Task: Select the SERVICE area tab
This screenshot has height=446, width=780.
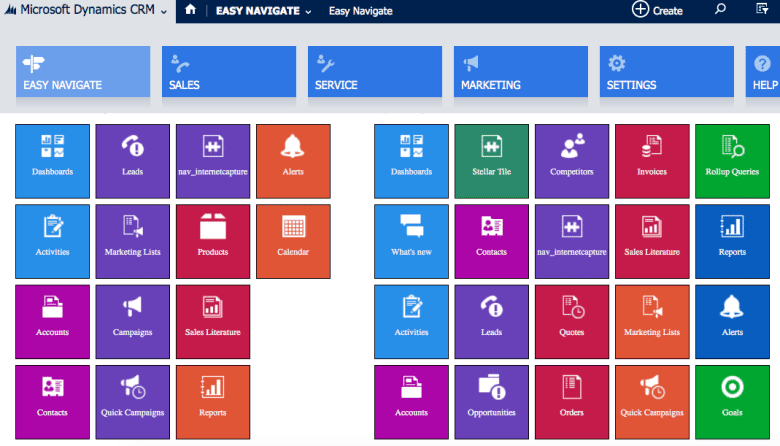Action: point(375,72)
